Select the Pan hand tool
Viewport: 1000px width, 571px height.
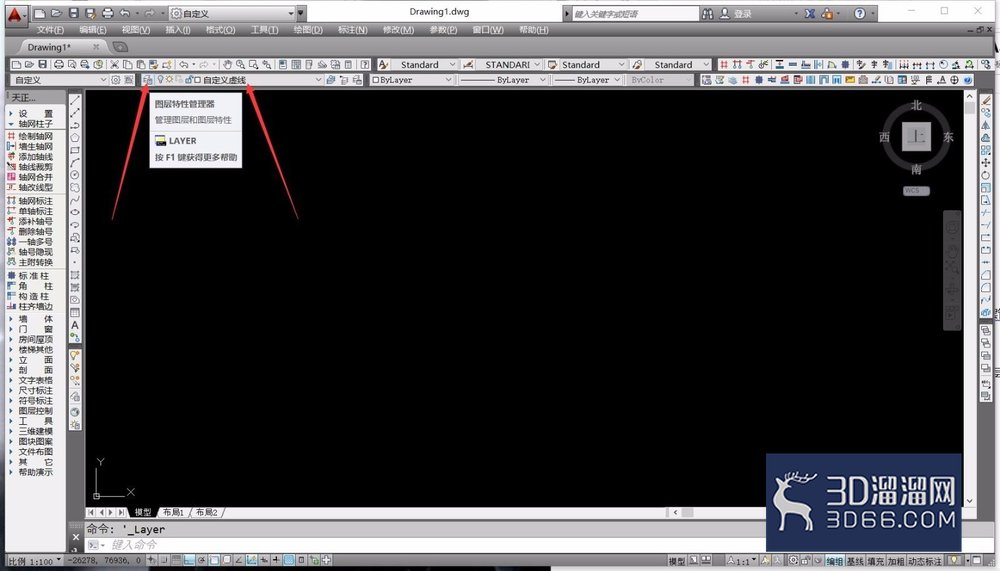coord(227,64)
